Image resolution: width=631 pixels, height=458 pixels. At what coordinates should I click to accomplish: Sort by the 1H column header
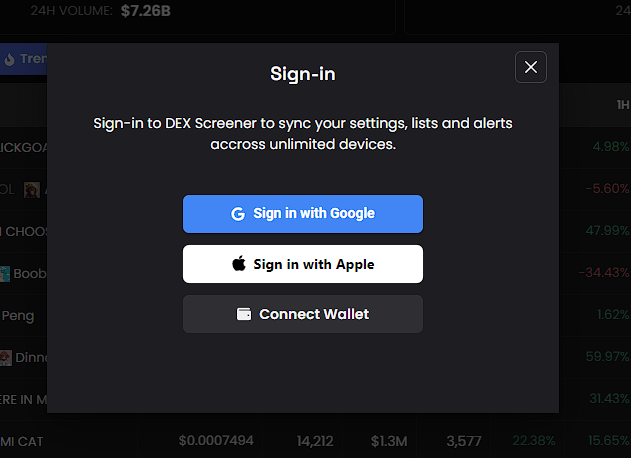[622, 104]
